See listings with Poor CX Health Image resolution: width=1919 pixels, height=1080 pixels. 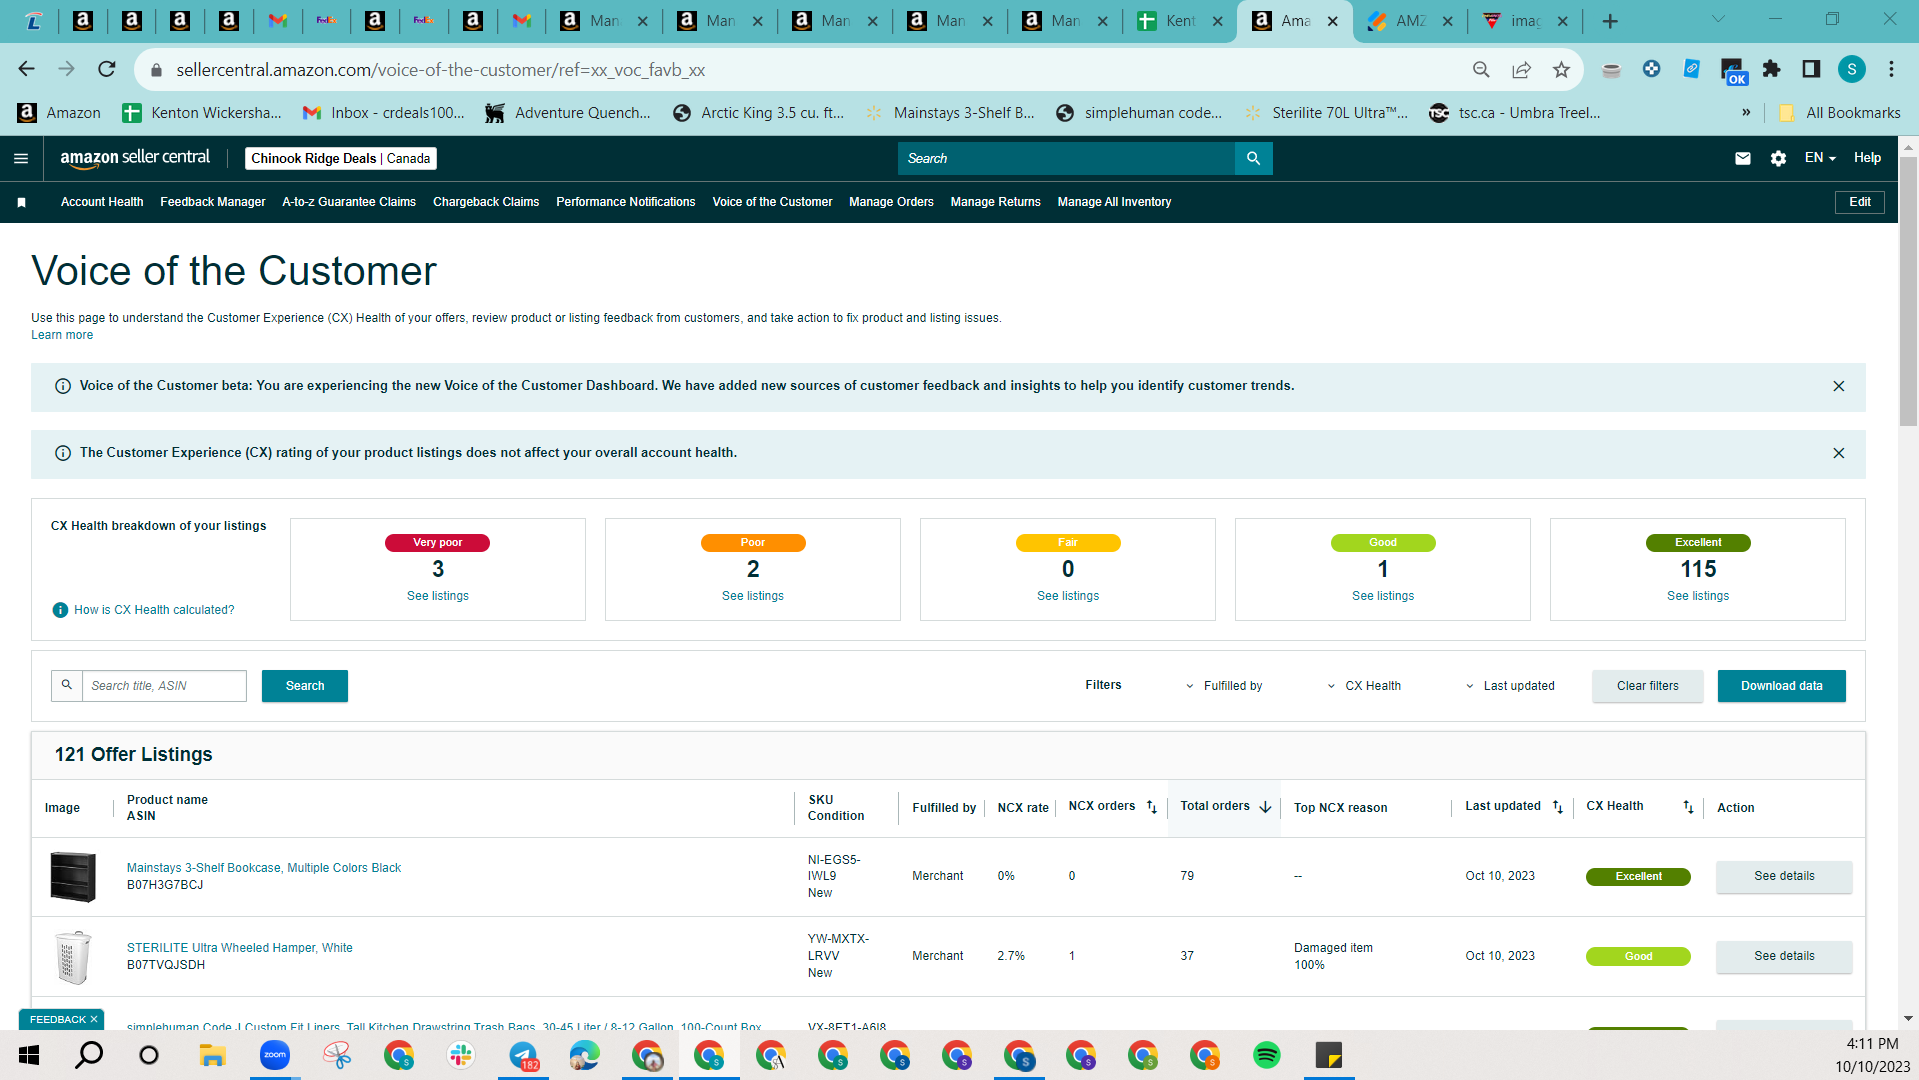pos(753,596)
